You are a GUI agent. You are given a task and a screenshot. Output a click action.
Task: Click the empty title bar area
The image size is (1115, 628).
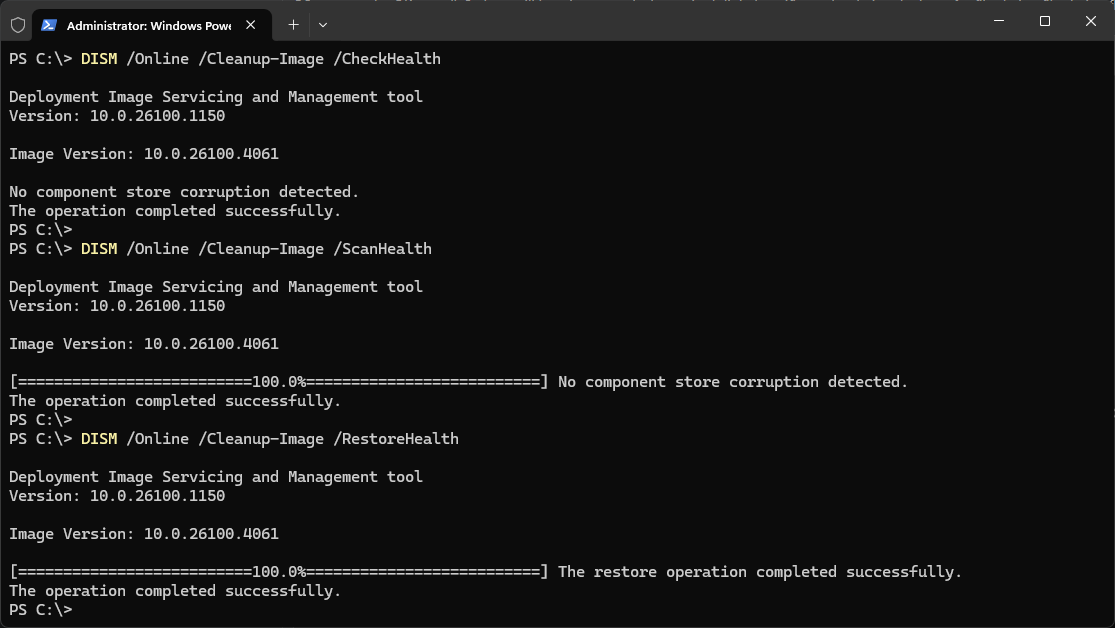point(650,22)
